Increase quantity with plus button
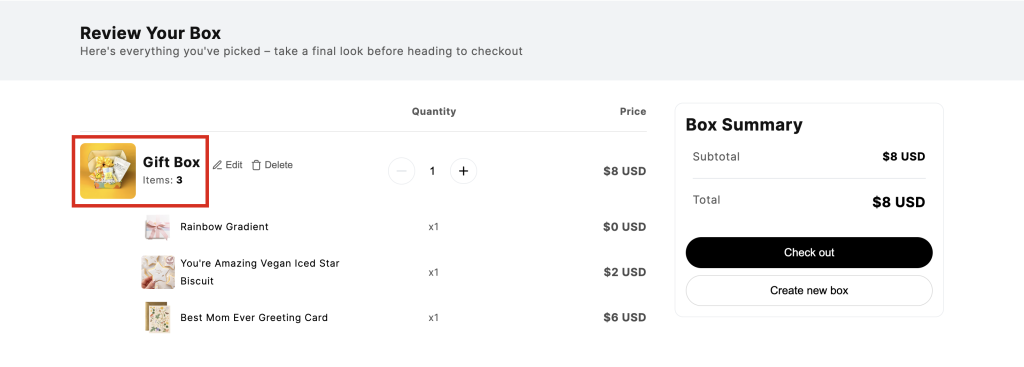 (x=464, y=171)
